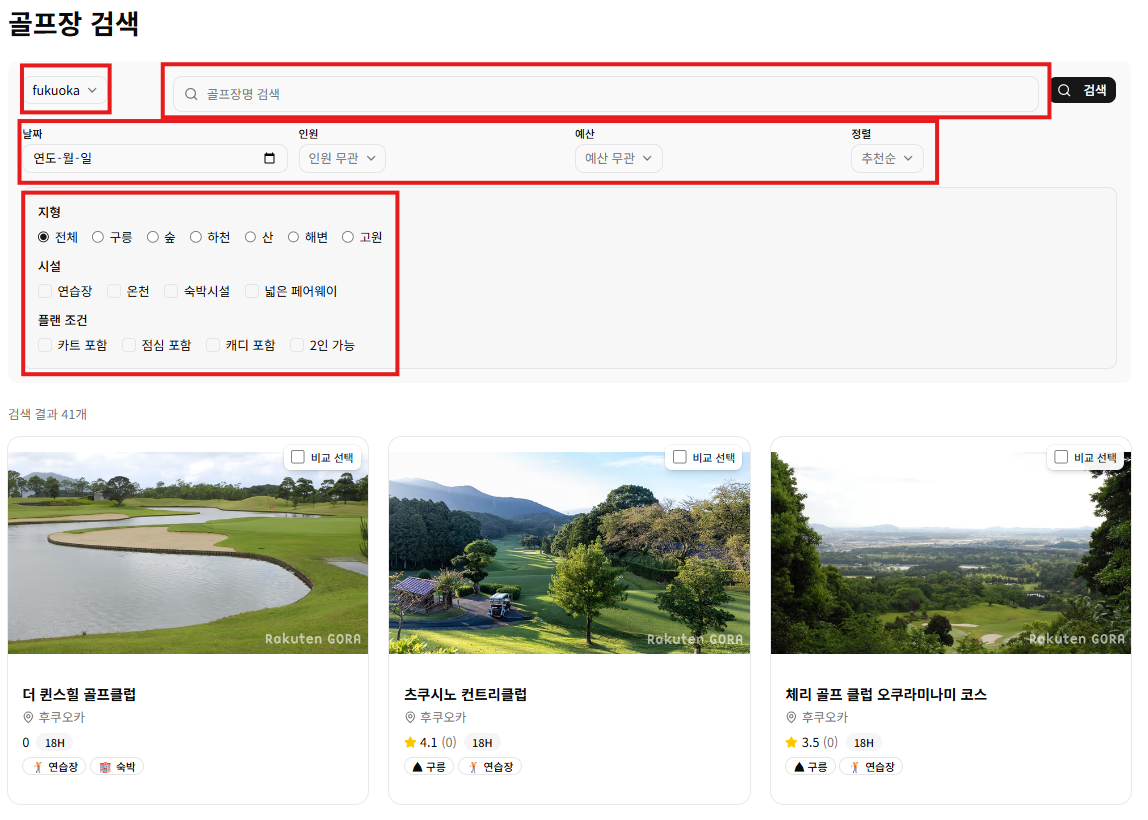Image resolution: width=1148 pixels, height=820 pixels.
Task: Open the 추천순 sort dropdown
Action: (887, 158)
